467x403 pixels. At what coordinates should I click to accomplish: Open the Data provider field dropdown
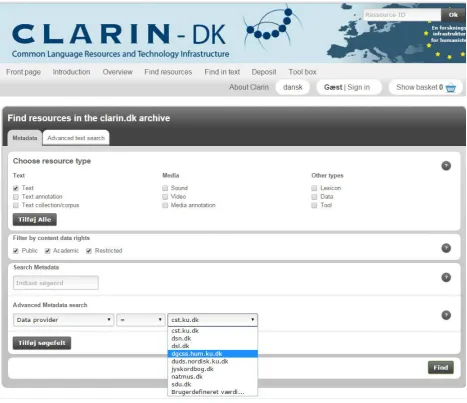(63, 320)
